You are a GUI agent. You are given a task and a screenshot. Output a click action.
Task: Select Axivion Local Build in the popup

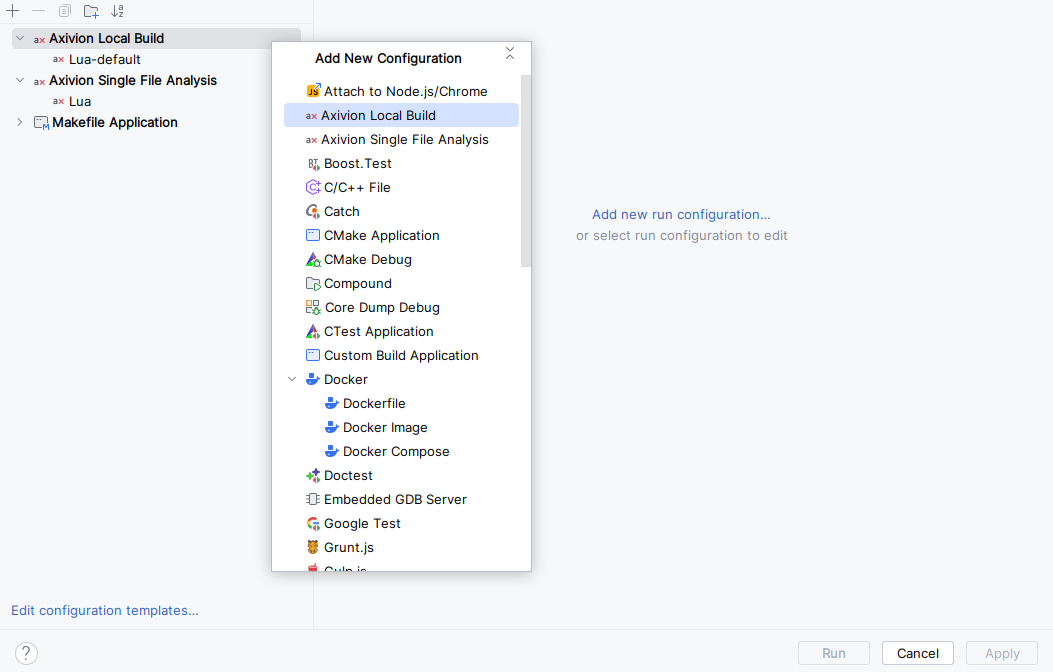[402, 115]
